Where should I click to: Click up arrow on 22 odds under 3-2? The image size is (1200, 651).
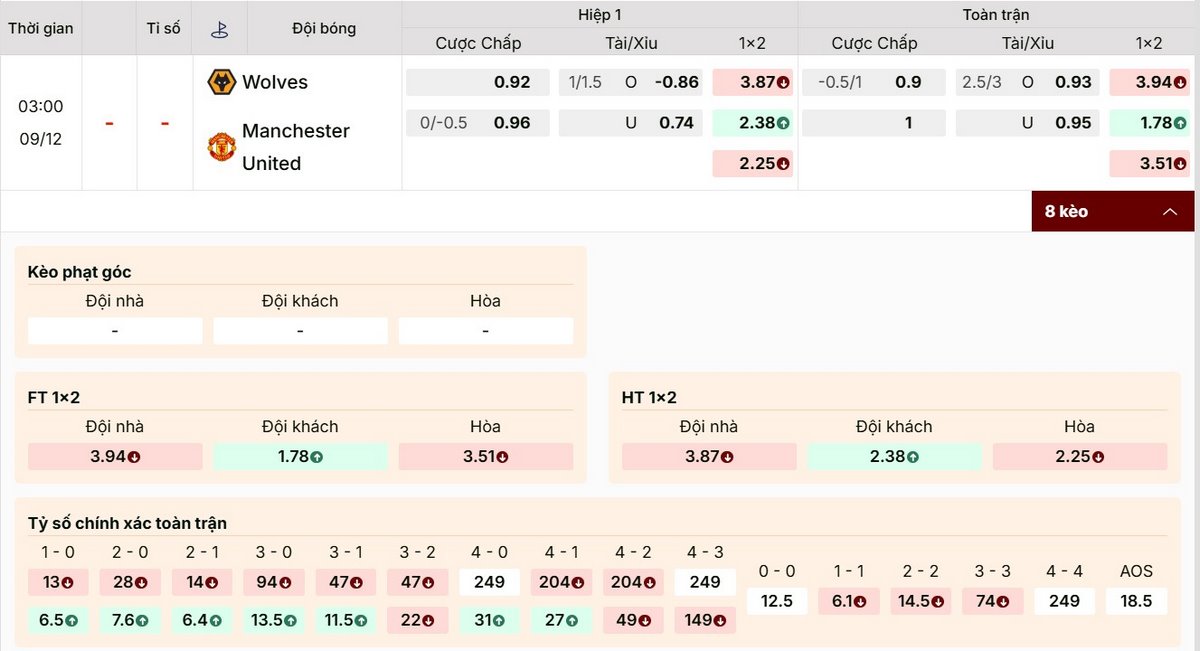[x=428, y=620]
